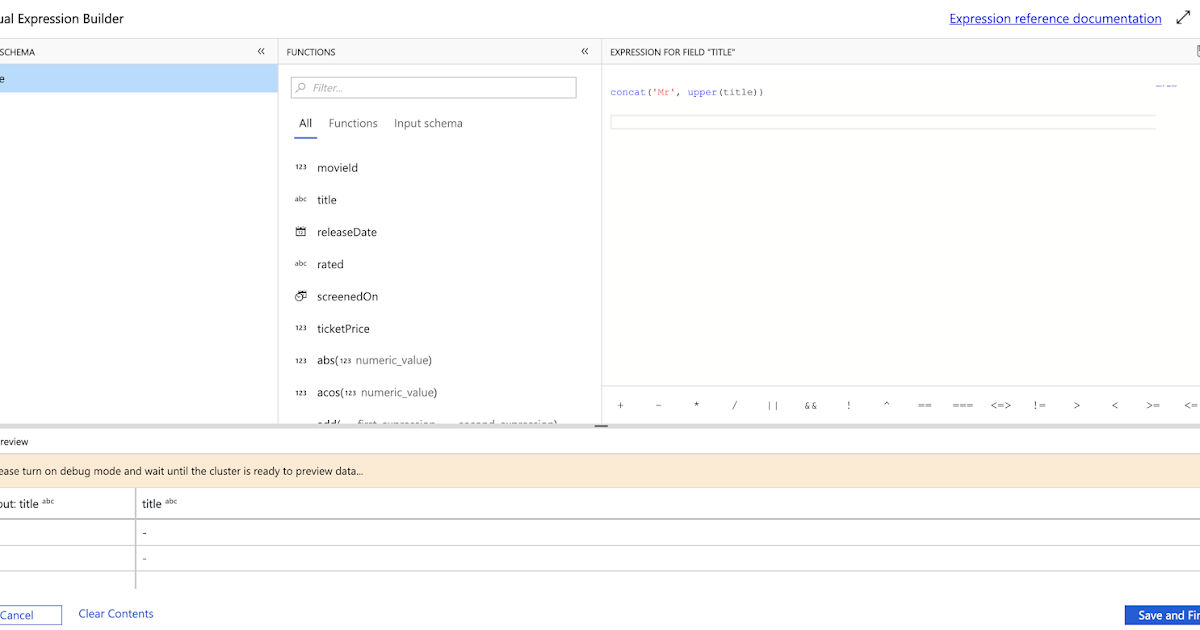Viewport: 1200px width, 630px height.
Task: Insert the concatenation operator ||
Action: pyautogui.click(x=772, y=404)
